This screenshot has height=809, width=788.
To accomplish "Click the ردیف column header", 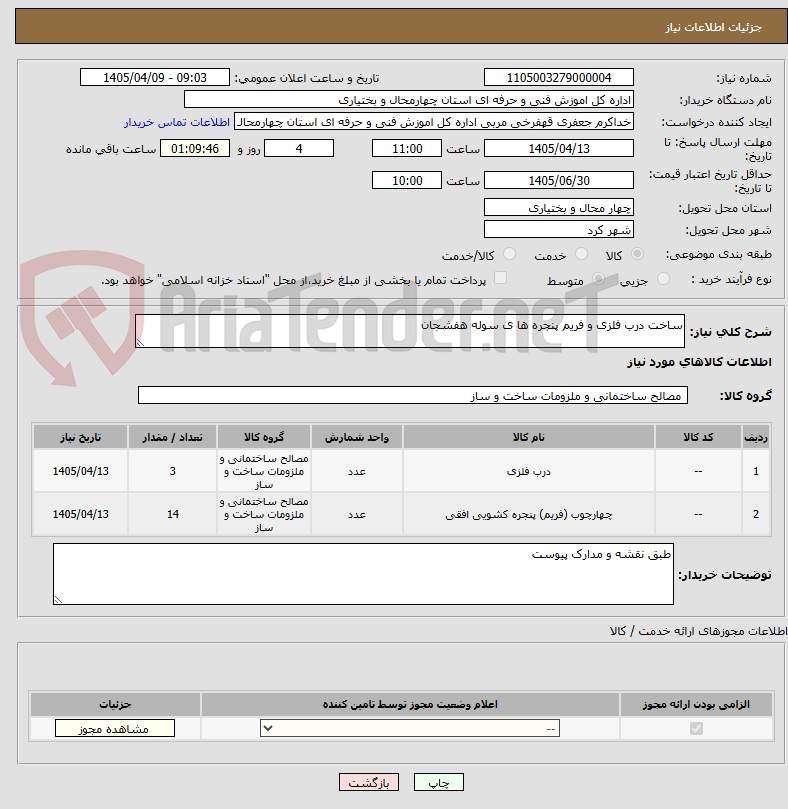I will tap(756, 437).
